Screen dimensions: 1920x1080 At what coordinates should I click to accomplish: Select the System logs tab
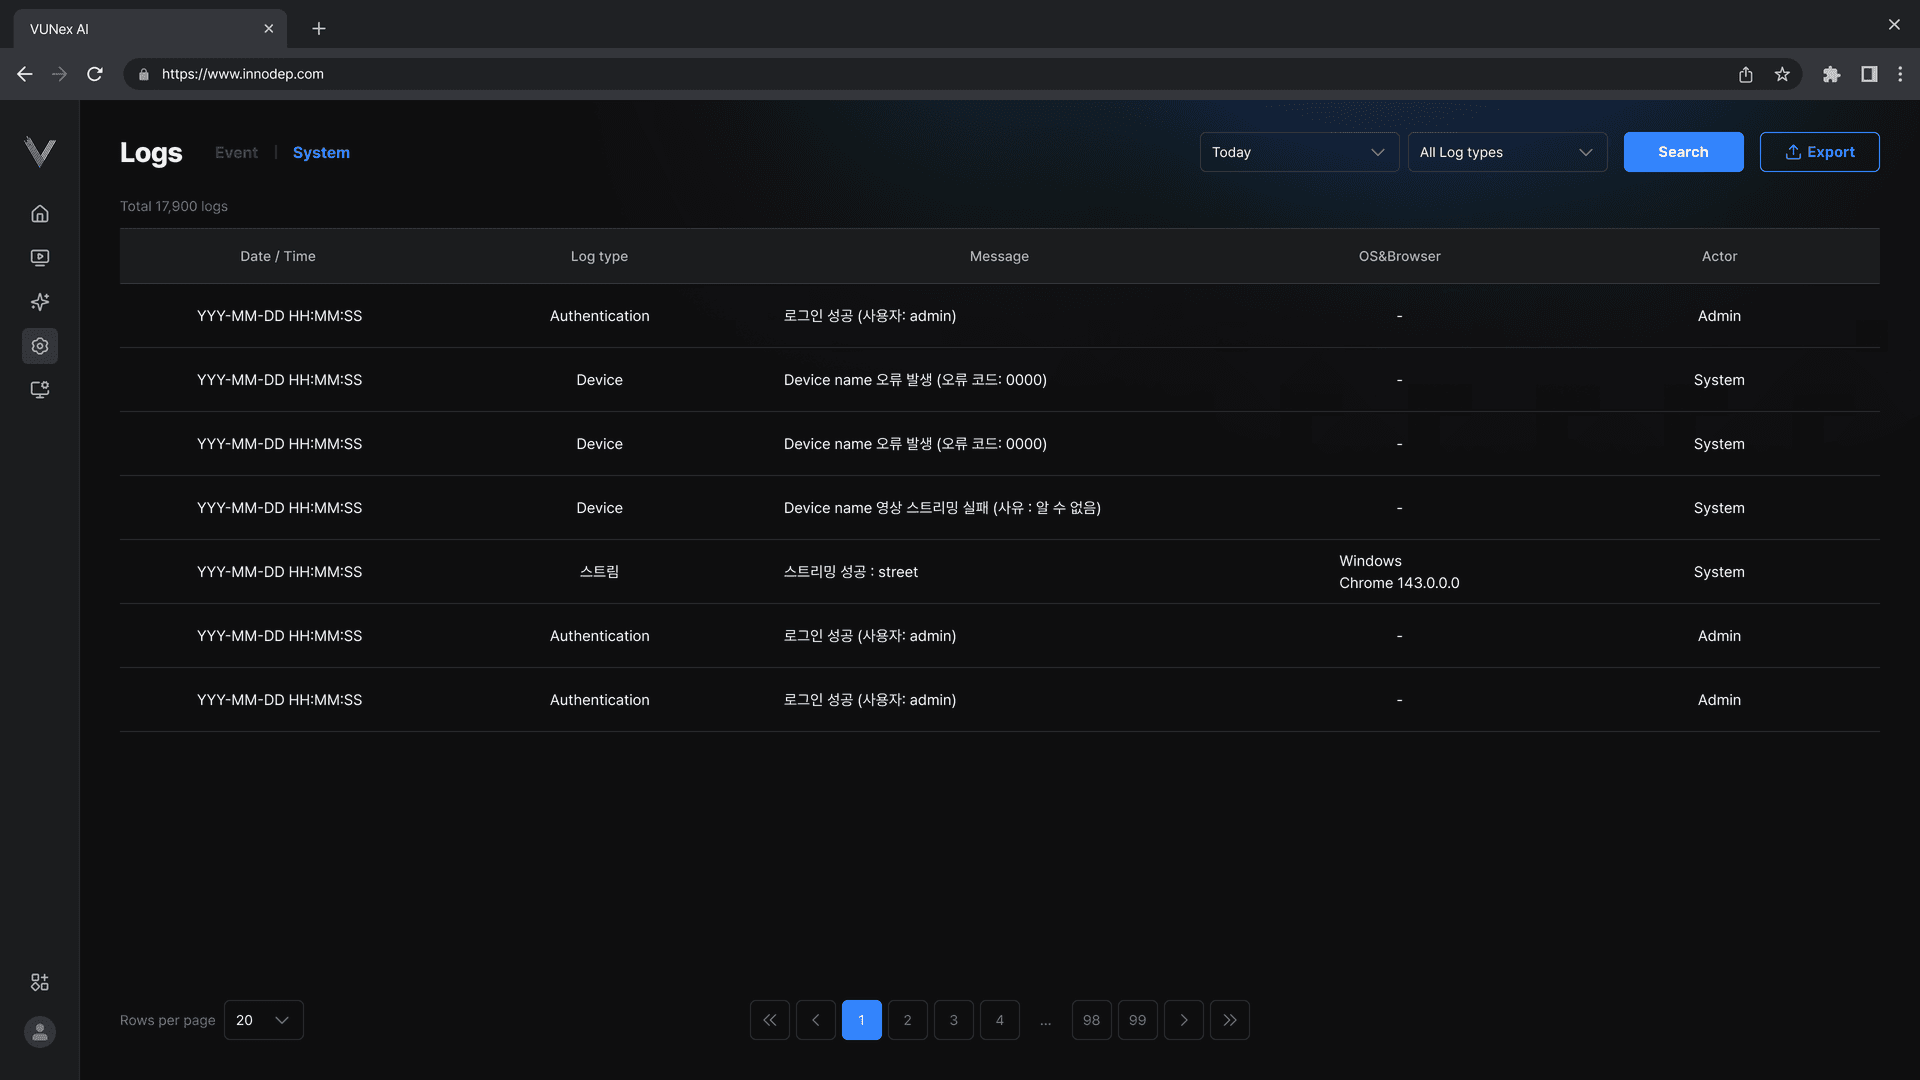tap(321, 152)
